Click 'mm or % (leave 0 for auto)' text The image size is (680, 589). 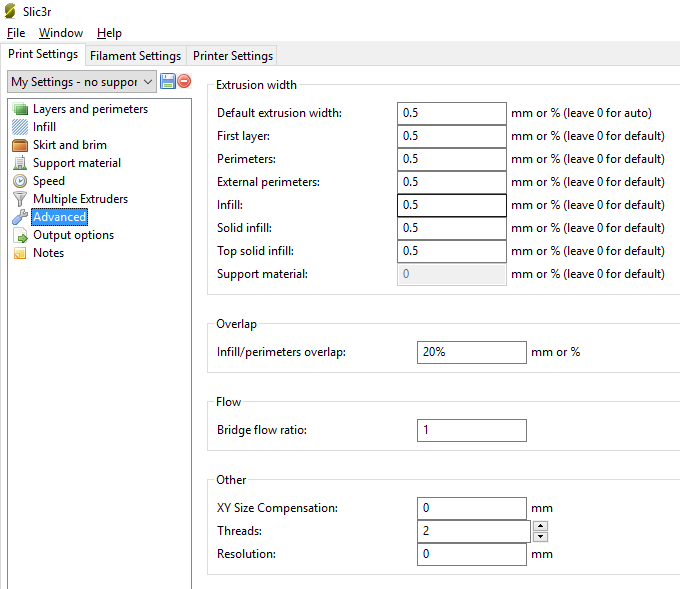pos(581,113)
